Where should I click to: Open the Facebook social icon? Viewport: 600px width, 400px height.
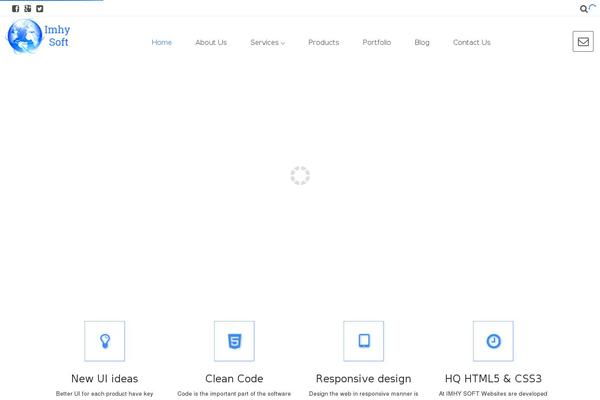[15, 8]
